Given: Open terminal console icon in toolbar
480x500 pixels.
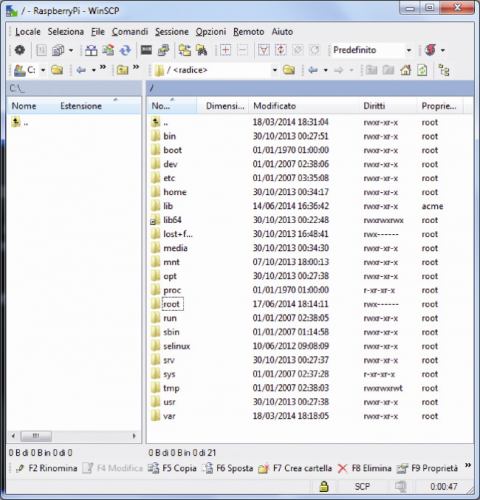Looking at the screenshot, I should tap(146, 50).
